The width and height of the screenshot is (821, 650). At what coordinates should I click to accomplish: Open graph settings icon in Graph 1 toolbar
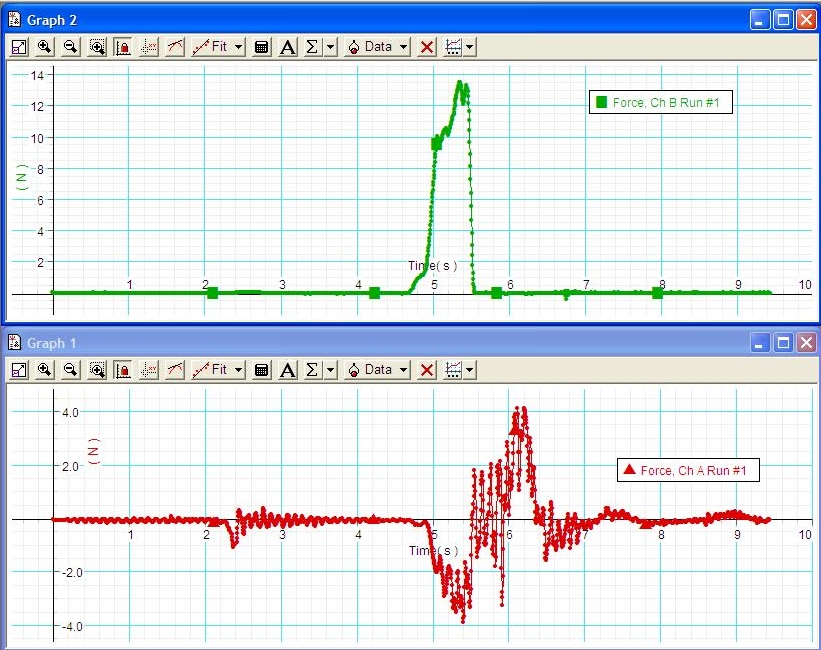(452, 370)
